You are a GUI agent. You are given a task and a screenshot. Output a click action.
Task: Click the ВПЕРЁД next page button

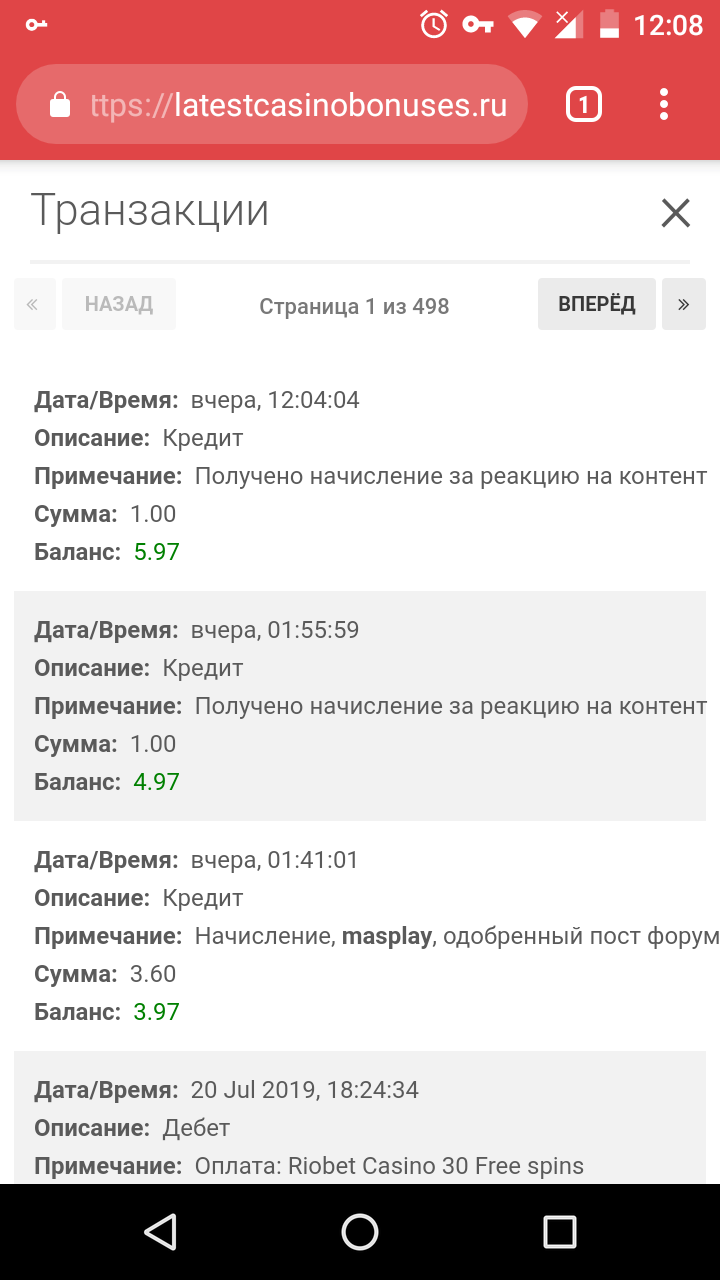(596, 304)
